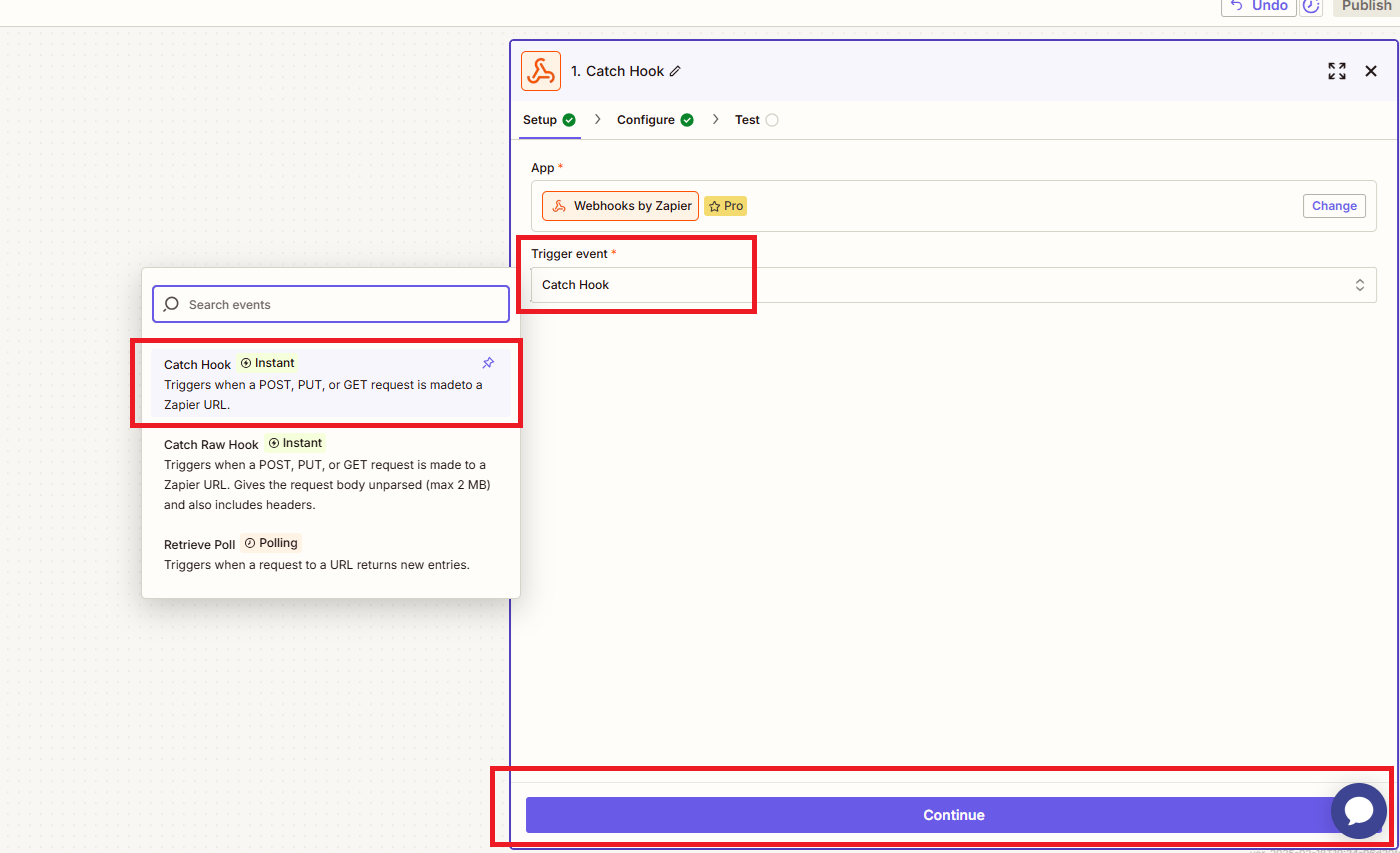Open the Test tab

[x=757, y=120]
